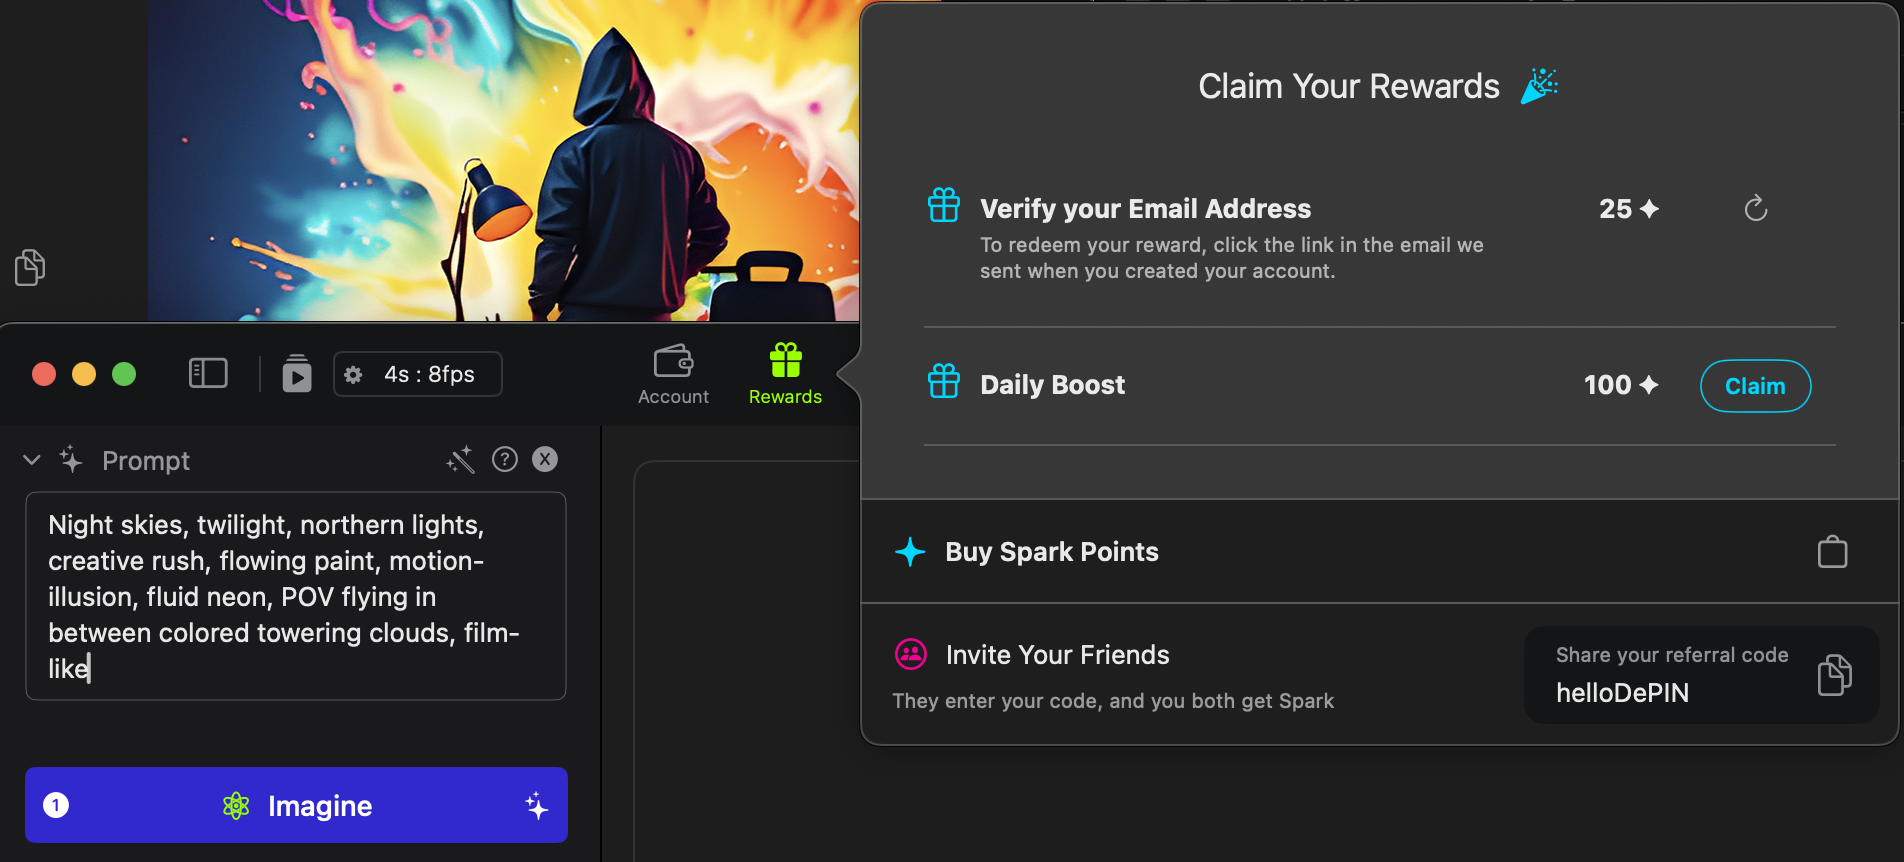Refresh the email verification status

point(1756,208)
